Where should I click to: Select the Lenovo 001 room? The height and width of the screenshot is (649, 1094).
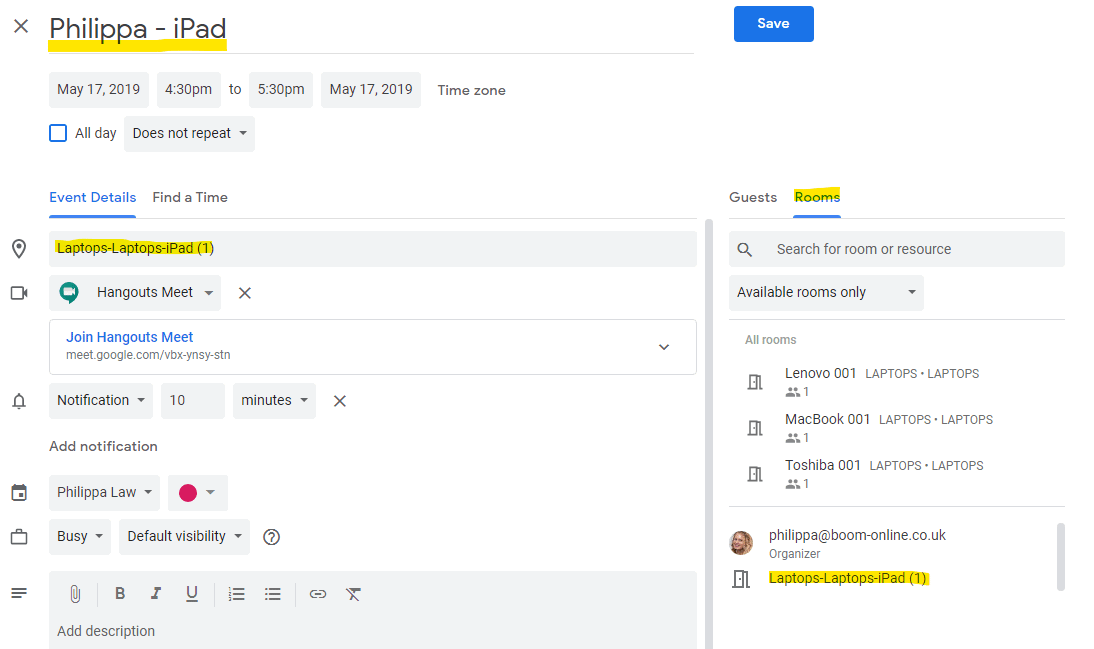820,372
